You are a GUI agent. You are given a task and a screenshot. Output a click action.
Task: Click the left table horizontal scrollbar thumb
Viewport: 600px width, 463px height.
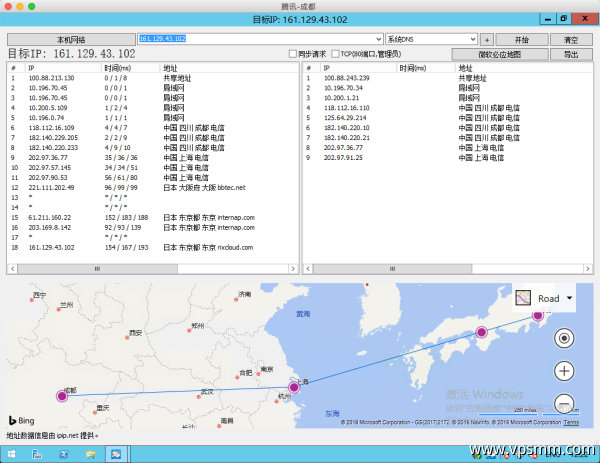[98, 269]
